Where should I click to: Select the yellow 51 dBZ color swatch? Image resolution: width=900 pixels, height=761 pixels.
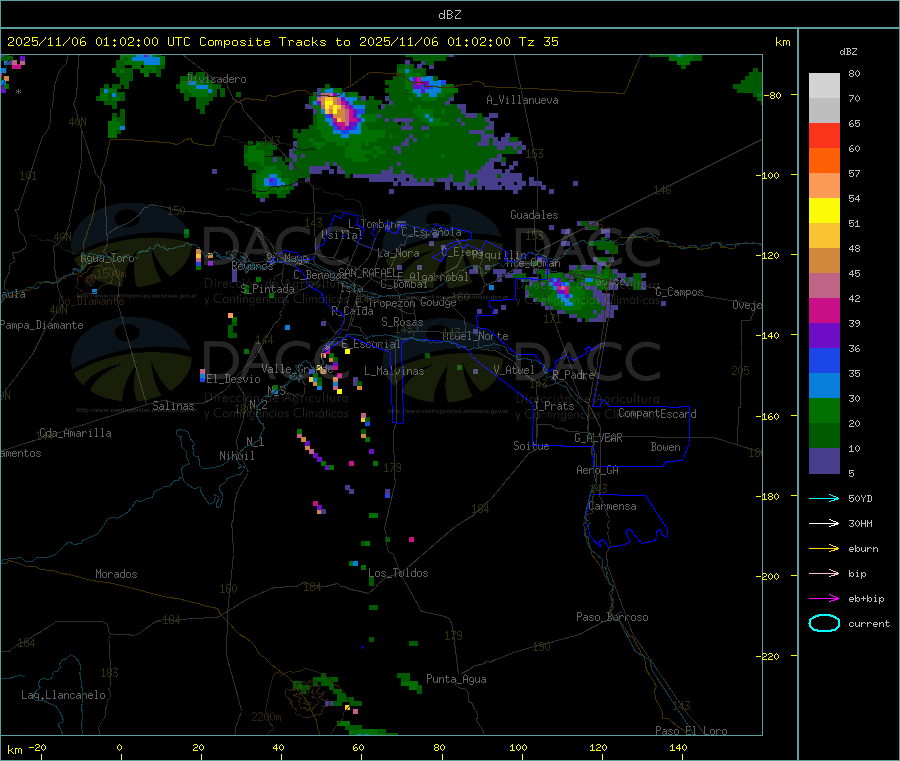824,211
